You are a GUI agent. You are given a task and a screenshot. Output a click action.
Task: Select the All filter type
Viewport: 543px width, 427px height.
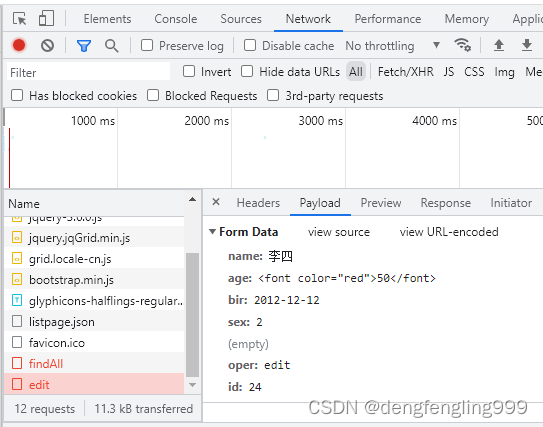pyautogui.click(x=356, y=72)
